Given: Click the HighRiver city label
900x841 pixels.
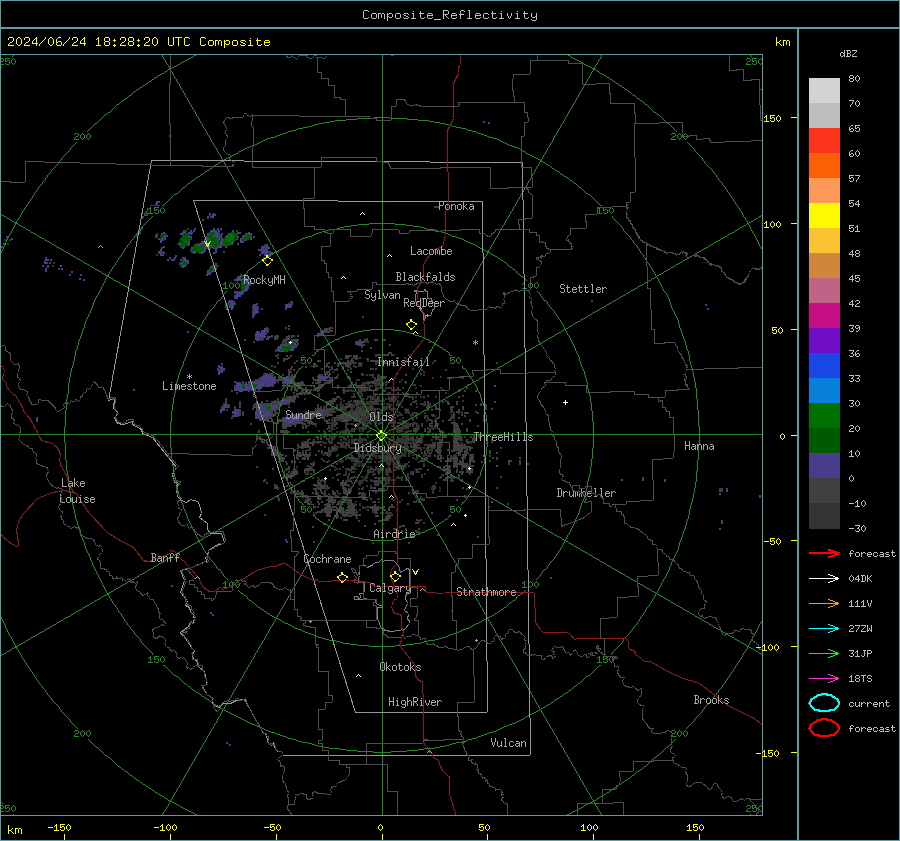Looking at the screenshot, I should pyautogui.click(x=414, y=702).
